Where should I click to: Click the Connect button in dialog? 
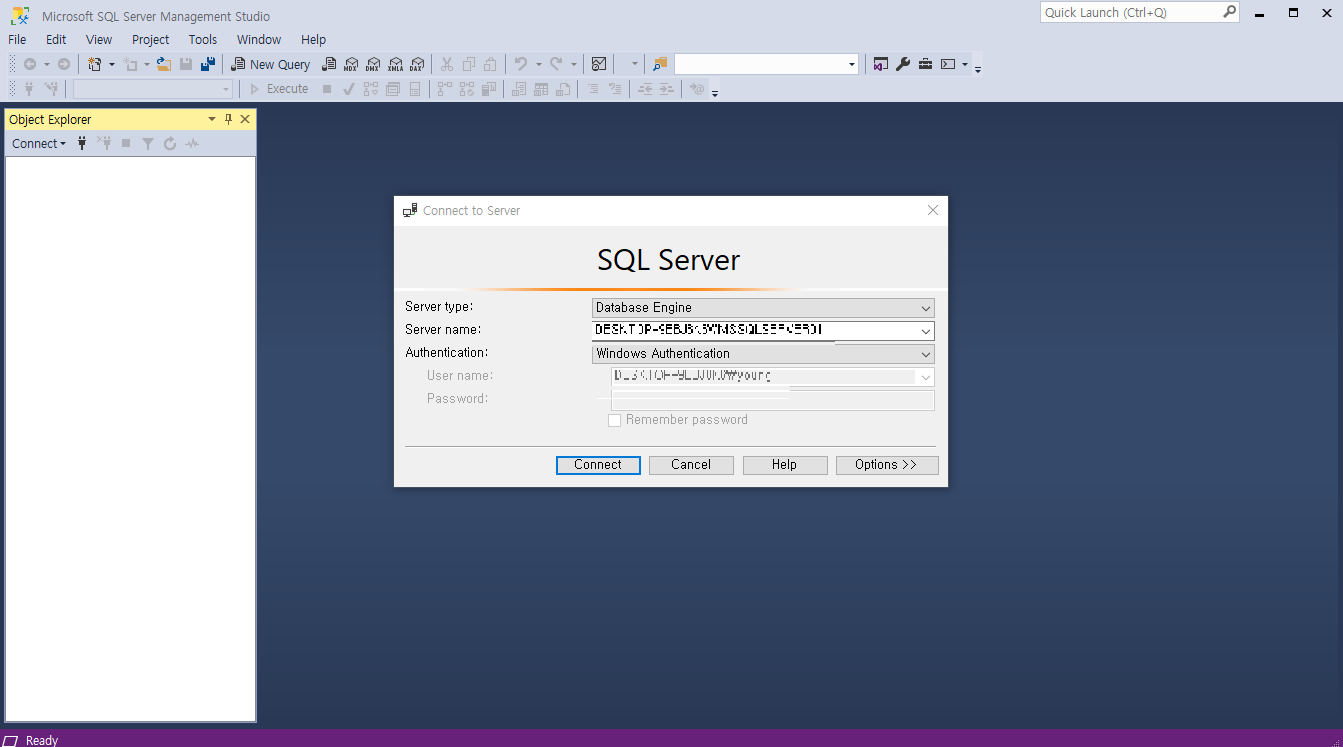tap(598, 465)
